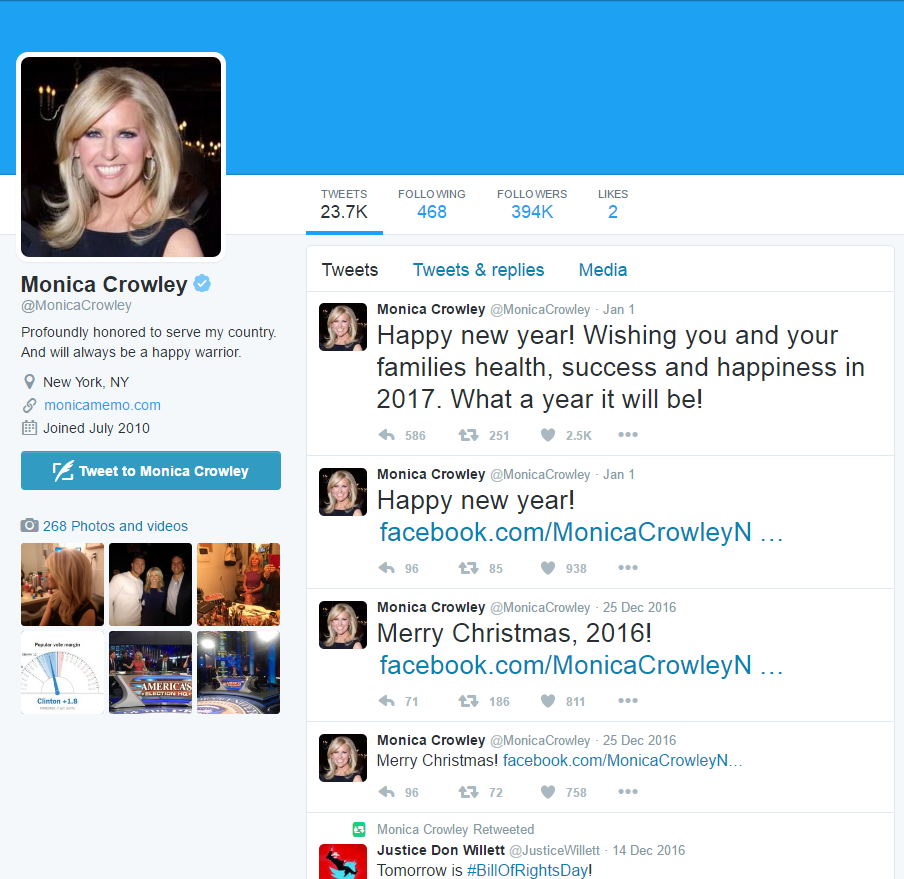This screenshot has width=904, height=879.
Task: Reply to the tweet with 758 likes
Action: (387, 792)
